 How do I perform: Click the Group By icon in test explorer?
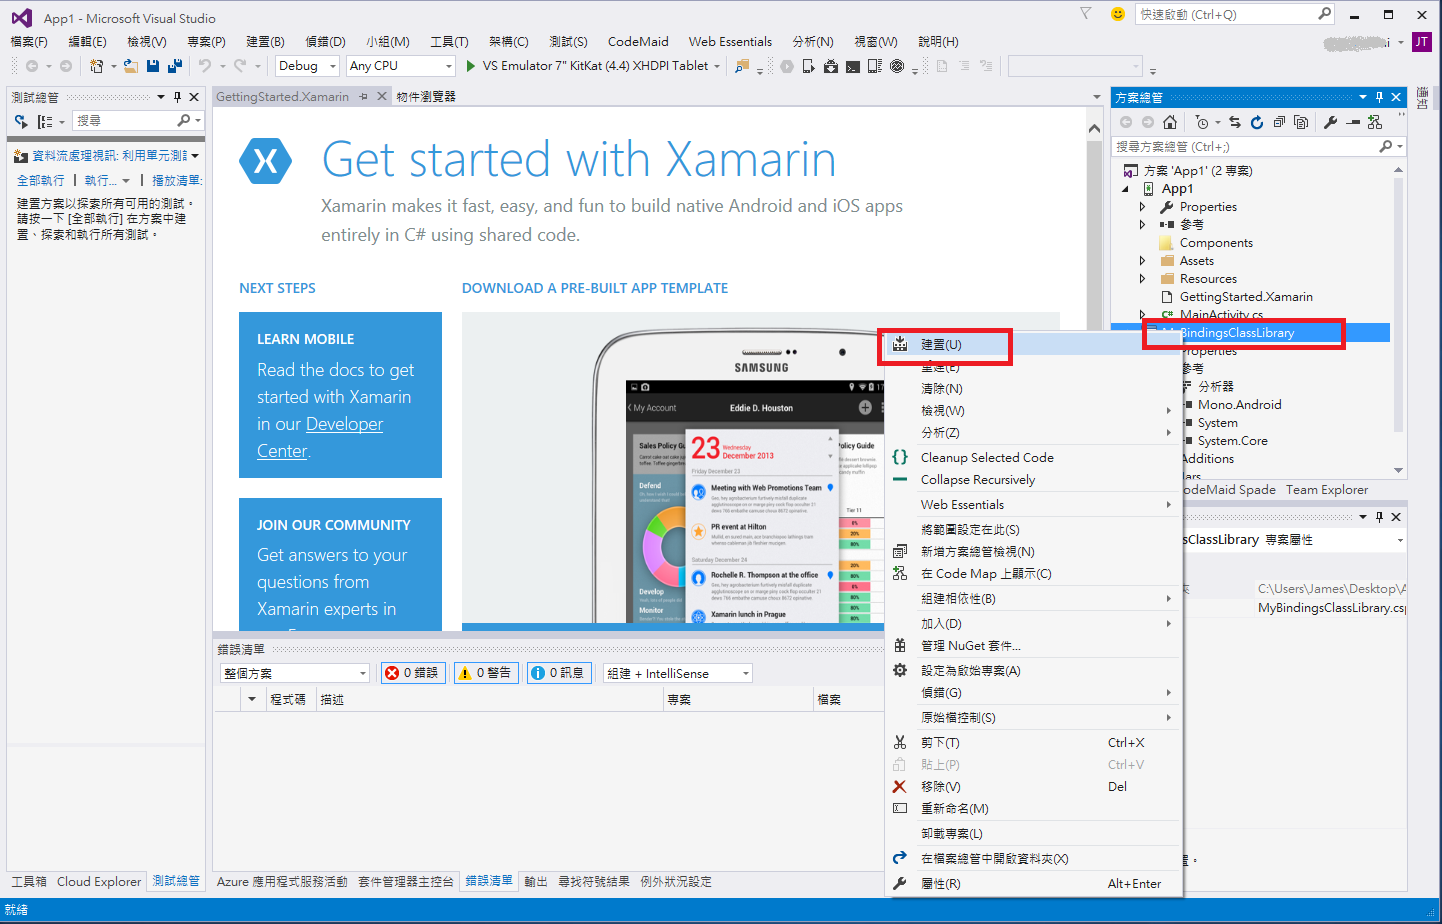coord(45,121)
